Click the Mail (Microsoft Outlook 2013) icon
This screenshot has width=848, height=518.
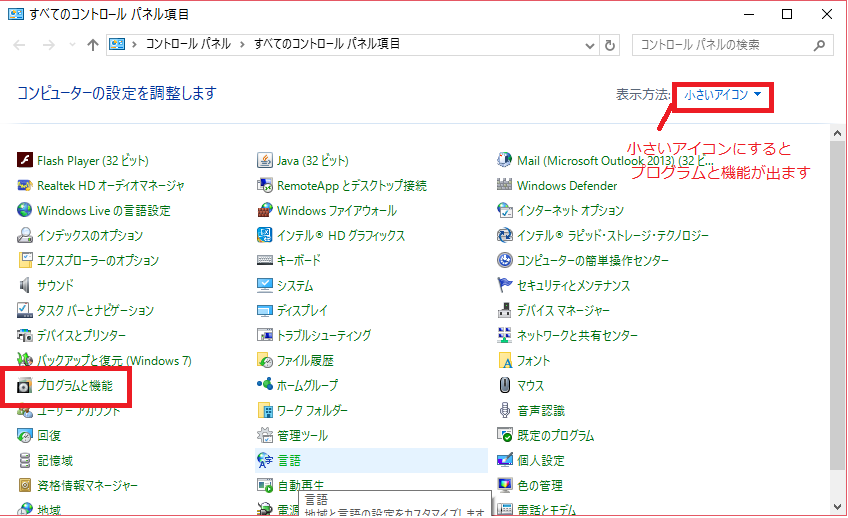(505, 160)
